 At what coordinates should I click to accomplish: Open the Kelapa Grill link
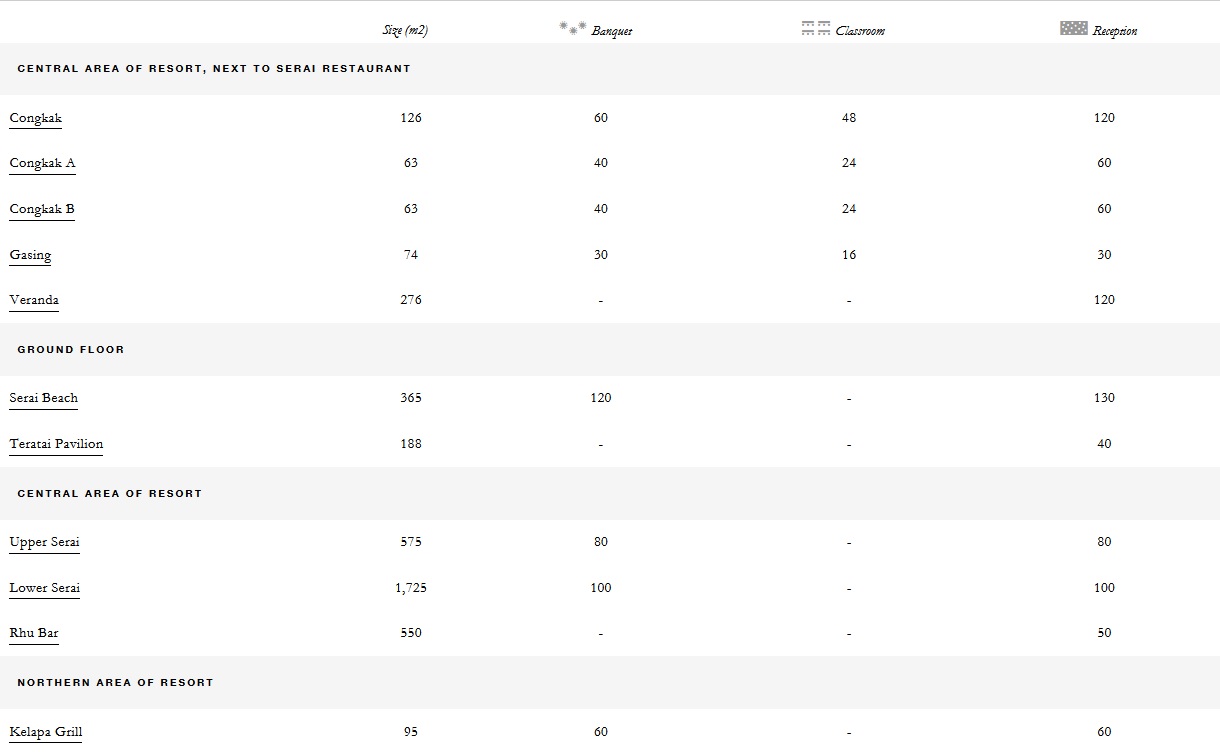pyautogui.click(x=46, y=732)
